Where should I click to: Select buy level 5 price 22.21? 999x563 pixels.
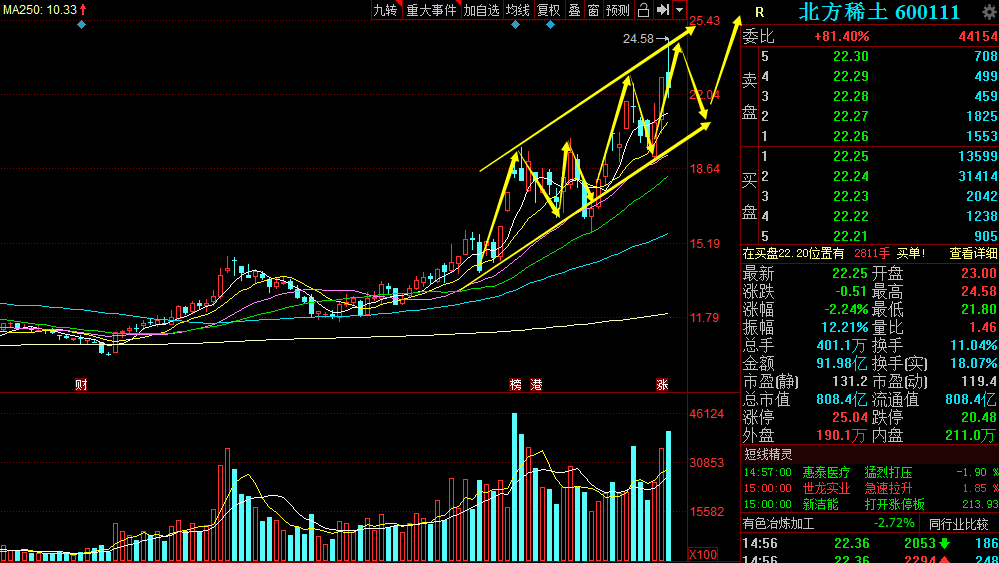coord(851,236)
